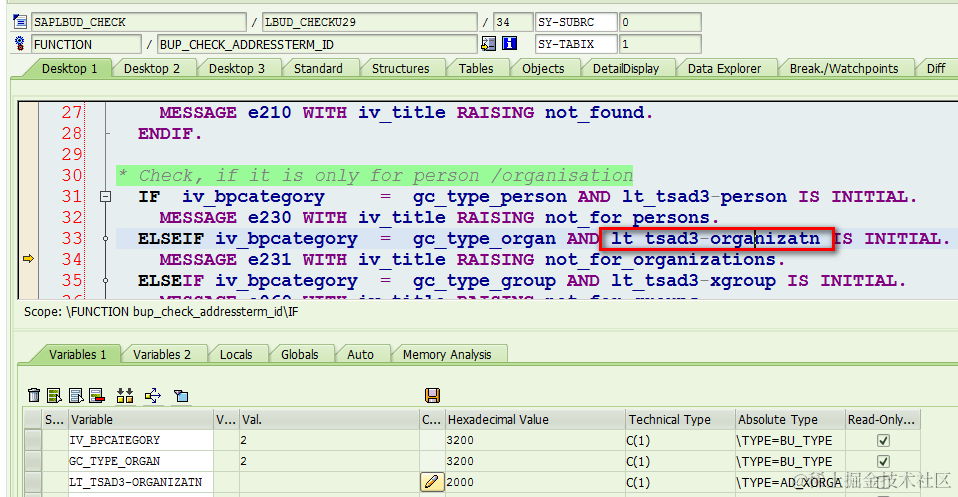This screenshot has width=958, height=497.
Task: Open the Standard tab
Action: pyautogui.click(x=318, y=68)
